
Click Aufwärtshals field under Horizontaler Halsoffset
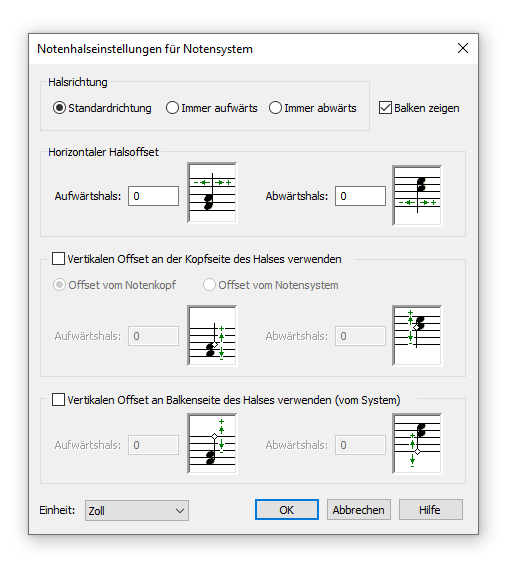tap(154, 196)
